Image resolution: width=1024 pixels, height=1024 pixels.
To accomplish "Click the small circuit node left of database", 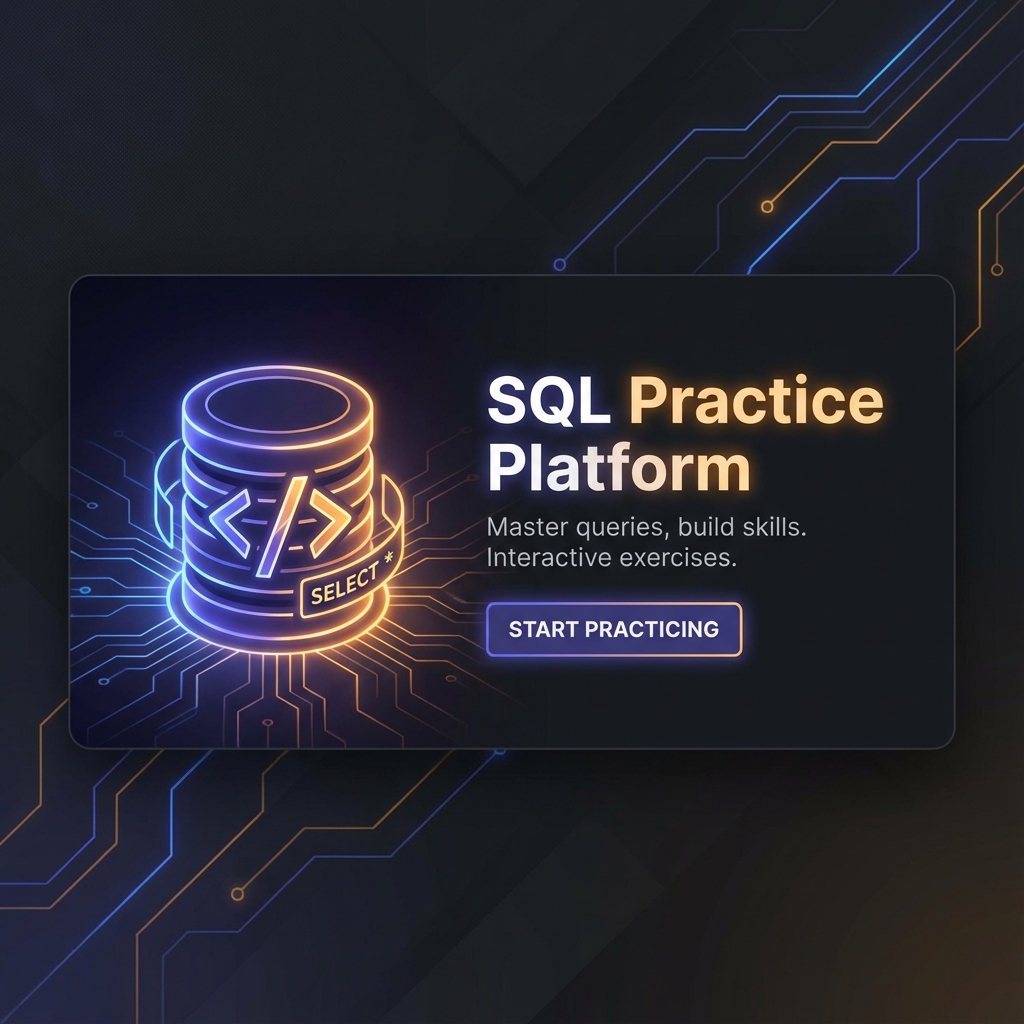I will [x=85, y=590].
